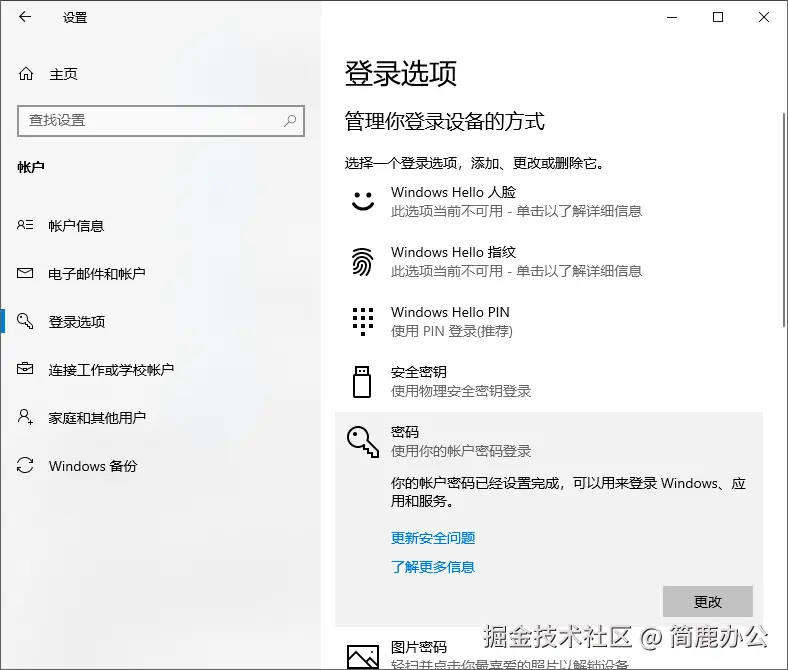Go back with the arrow icon
This screenshot has width=788, height=670.
click(25, 17)
